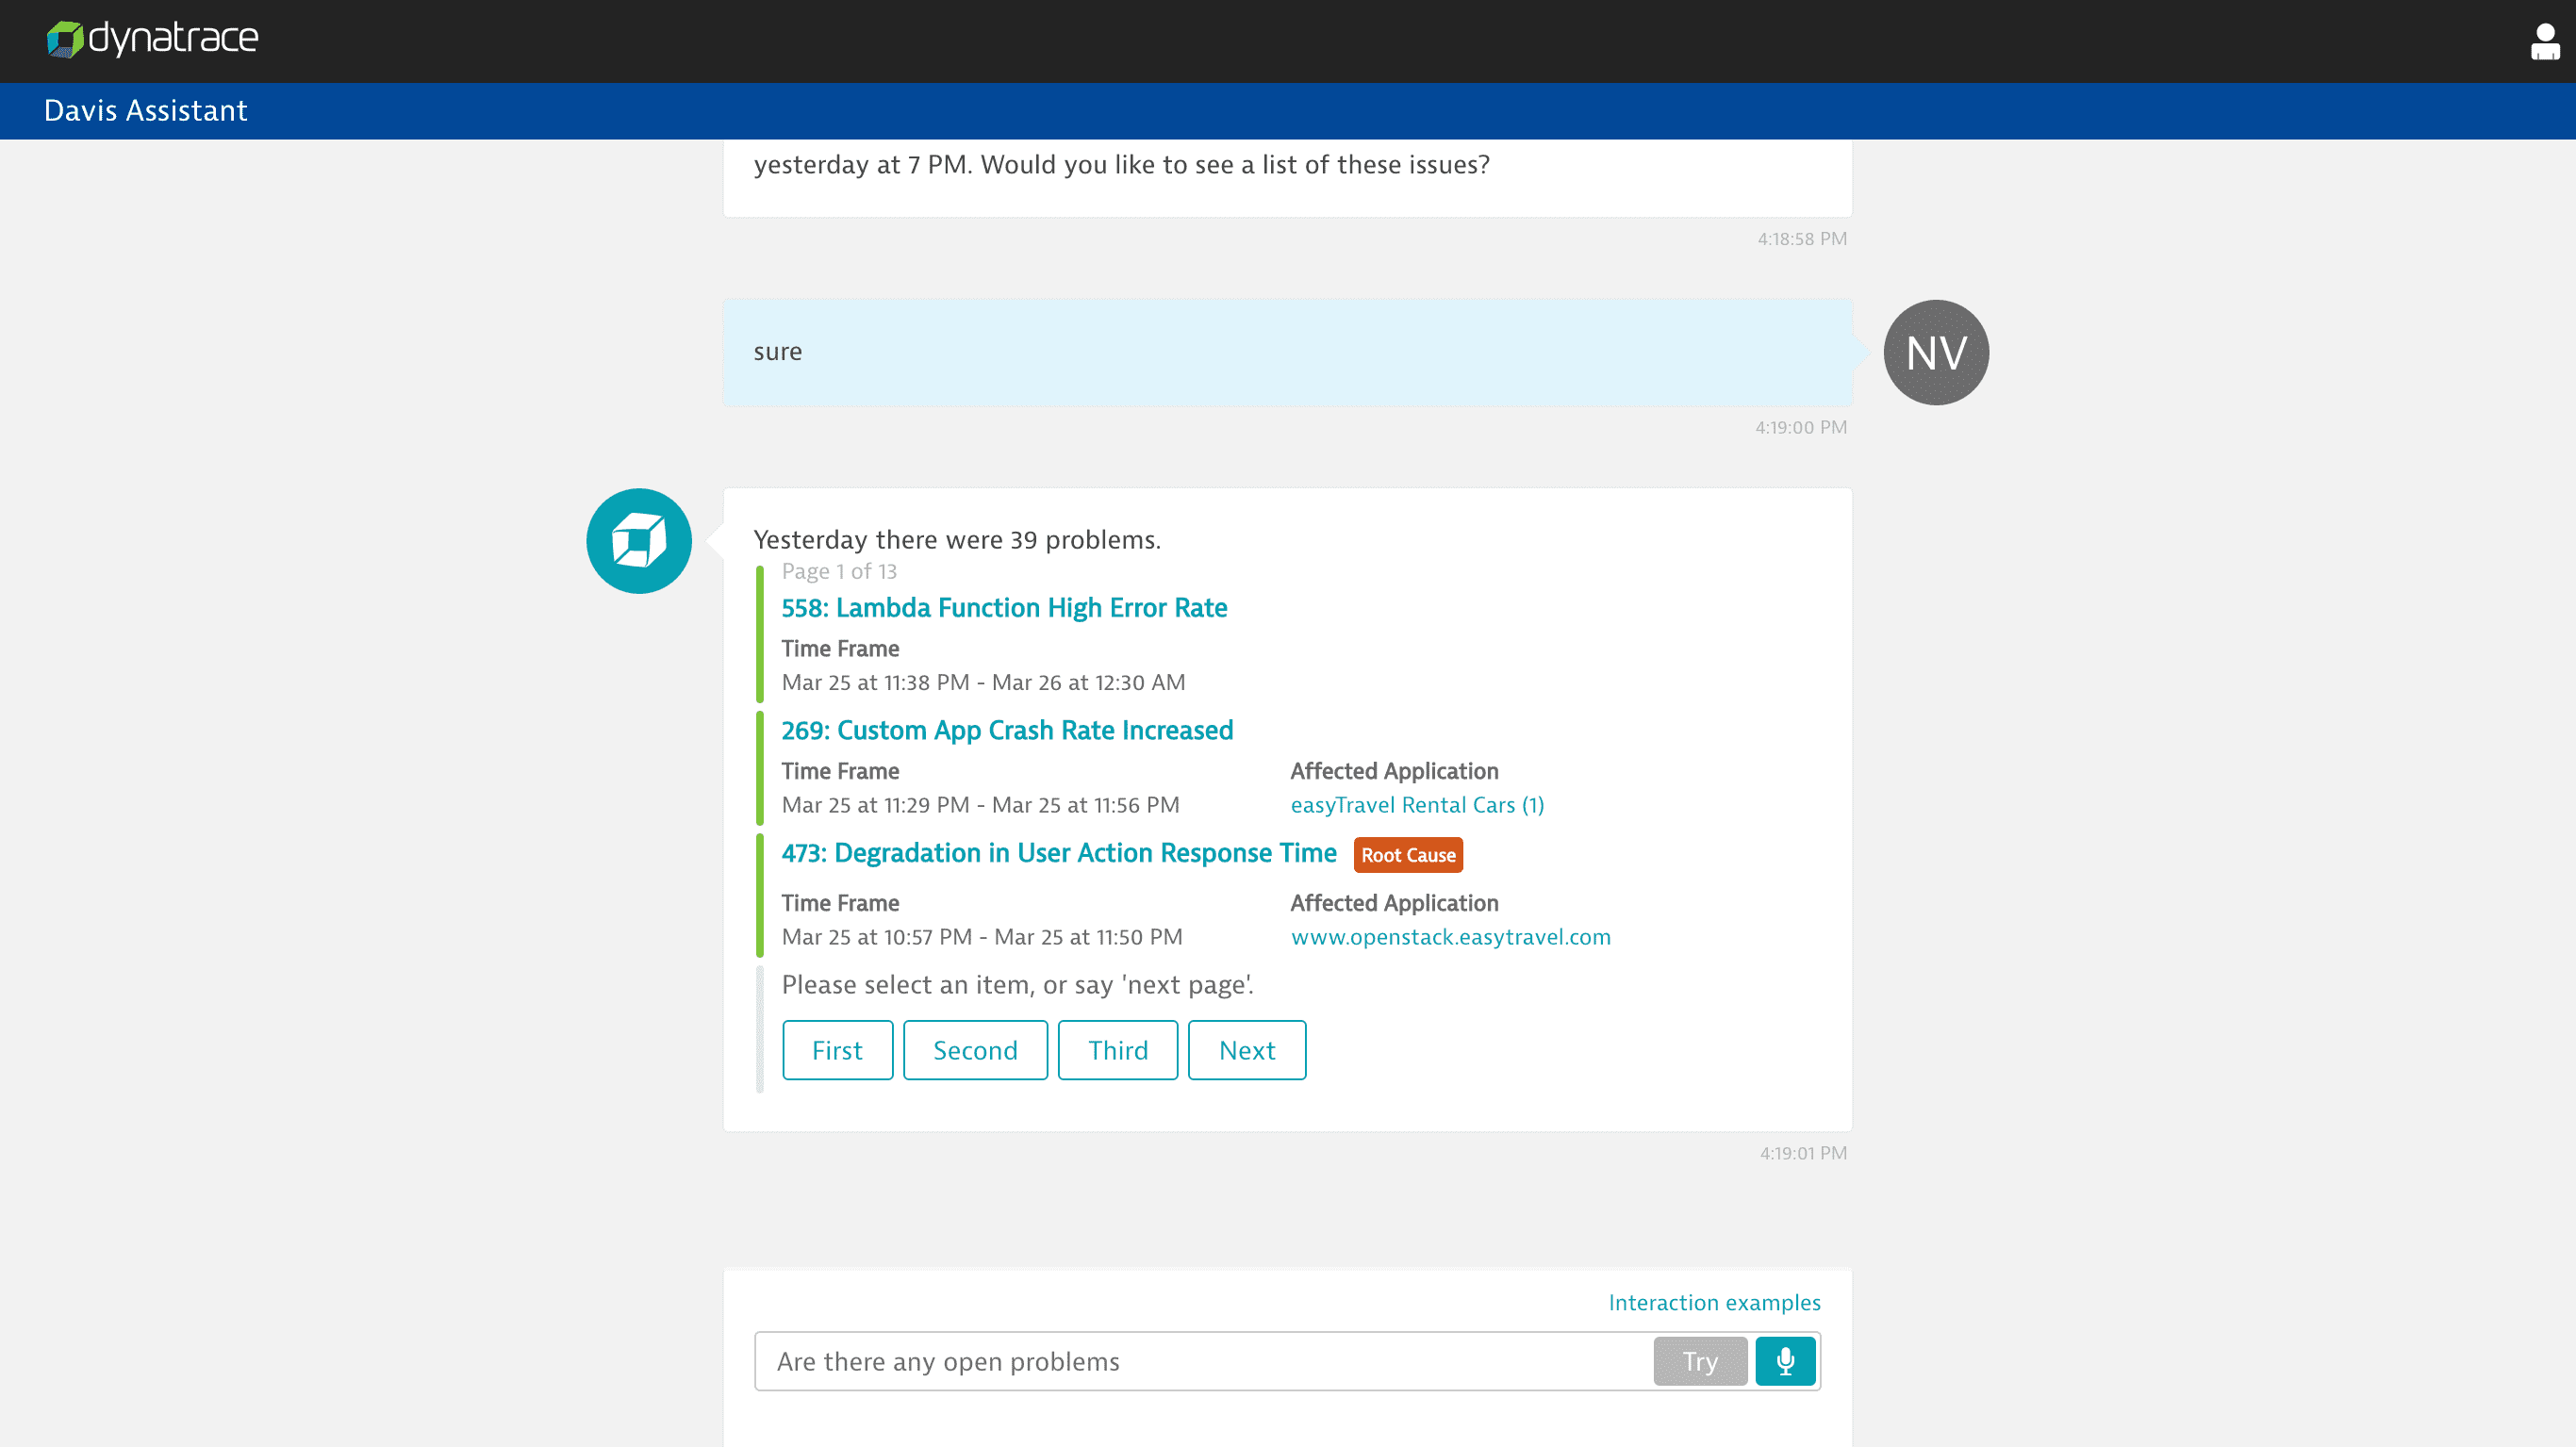
Task: Open problem 473 Degradation in User Action Response Time
Action: click(1059, 853)
